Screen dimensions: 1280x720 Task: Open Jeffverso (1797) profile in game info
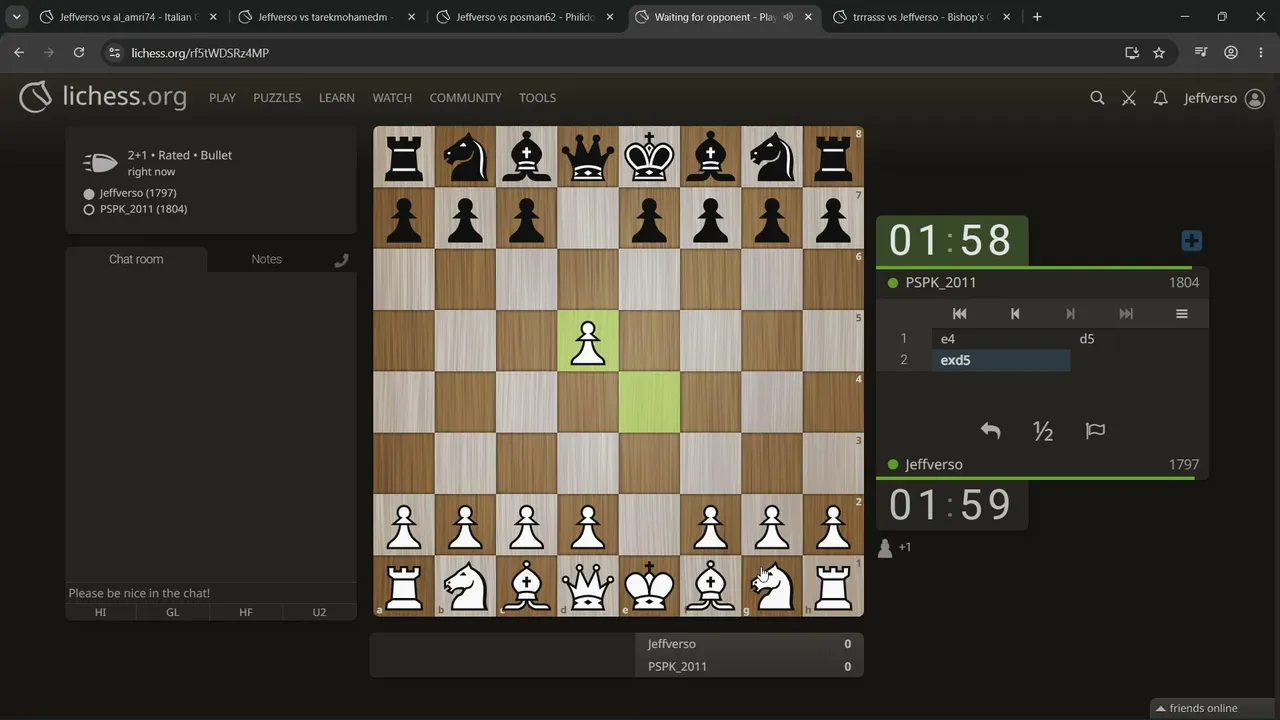138,193
